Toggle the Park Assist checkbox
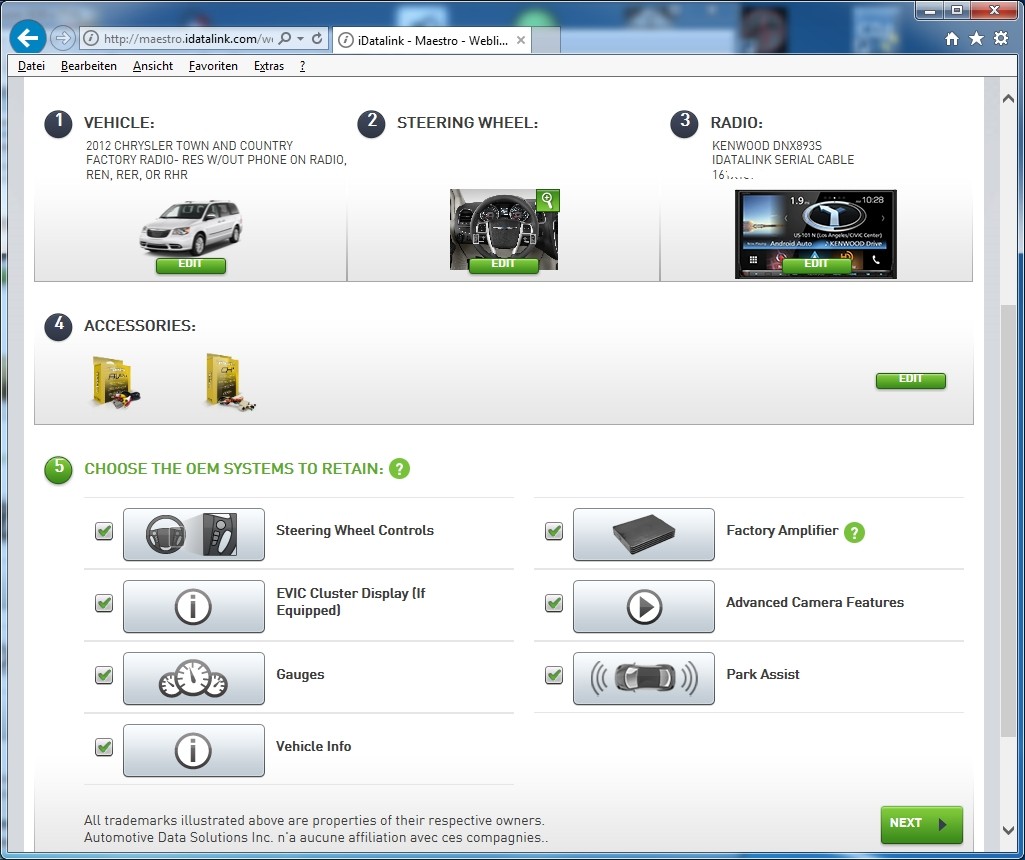 pos(554,675)
